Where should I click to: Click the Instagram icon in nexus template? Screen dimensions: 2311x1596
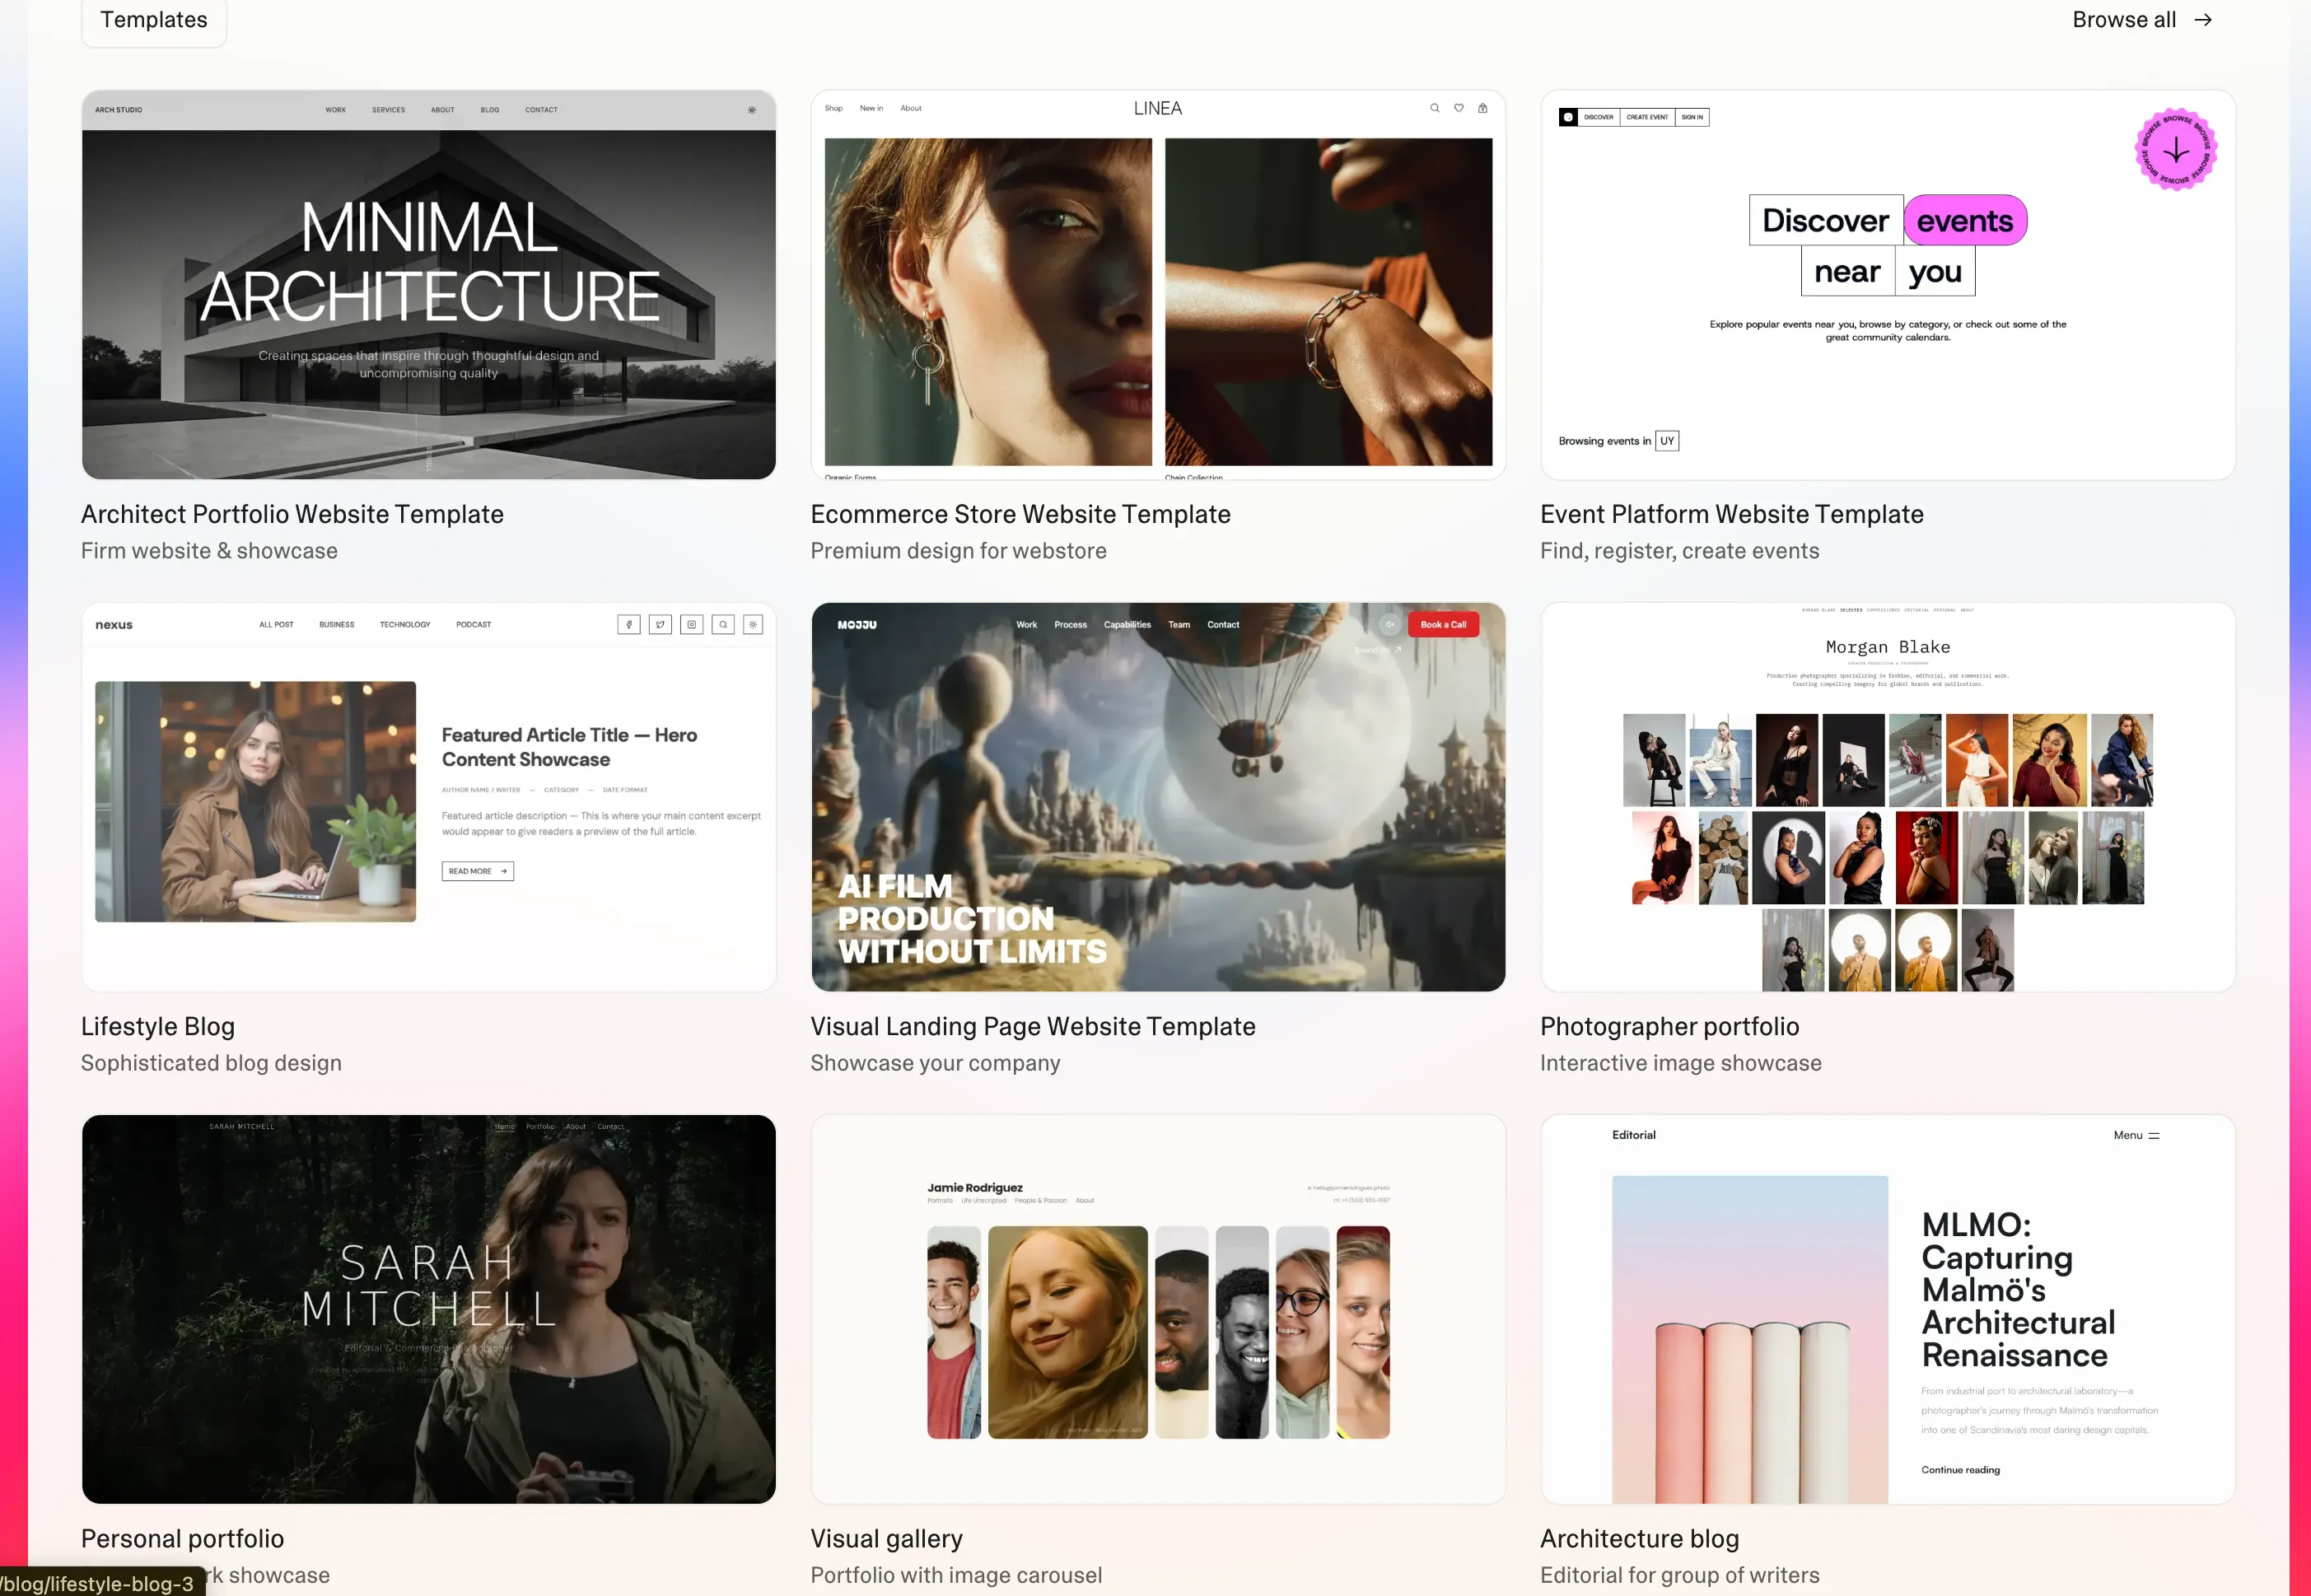tap(691, 624)
